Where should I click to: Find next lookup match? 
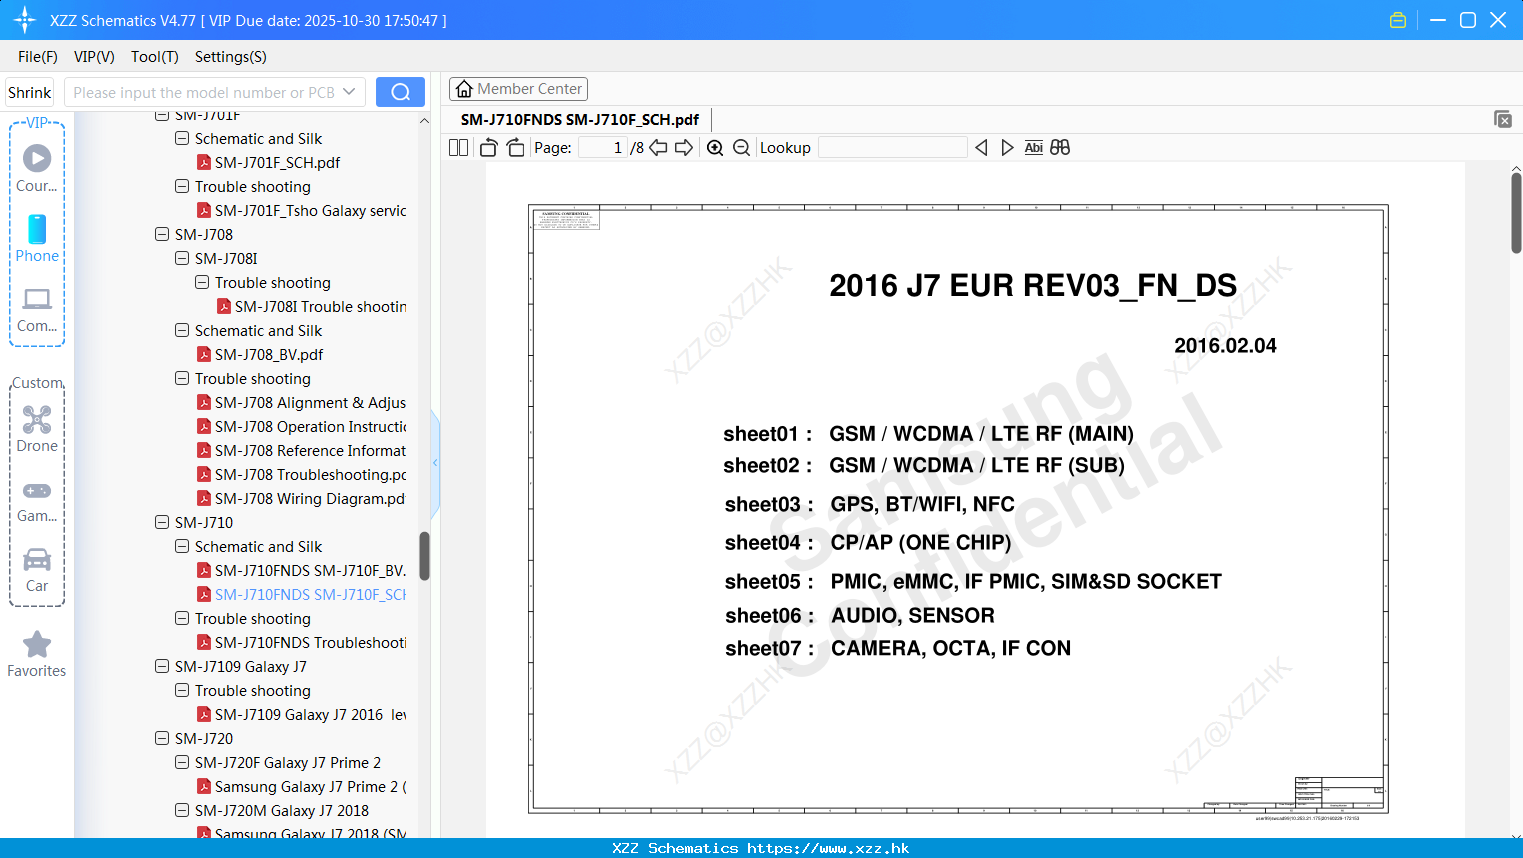(x=1007, y=147)
